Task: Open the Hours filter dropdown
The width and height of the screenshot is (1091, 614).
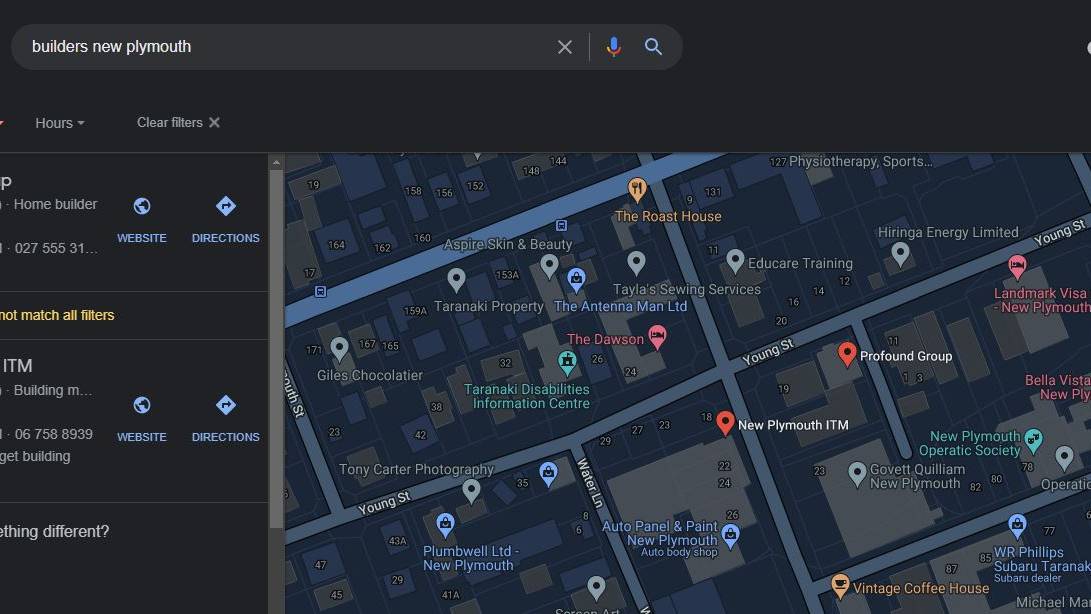Action: coord(60,123)
